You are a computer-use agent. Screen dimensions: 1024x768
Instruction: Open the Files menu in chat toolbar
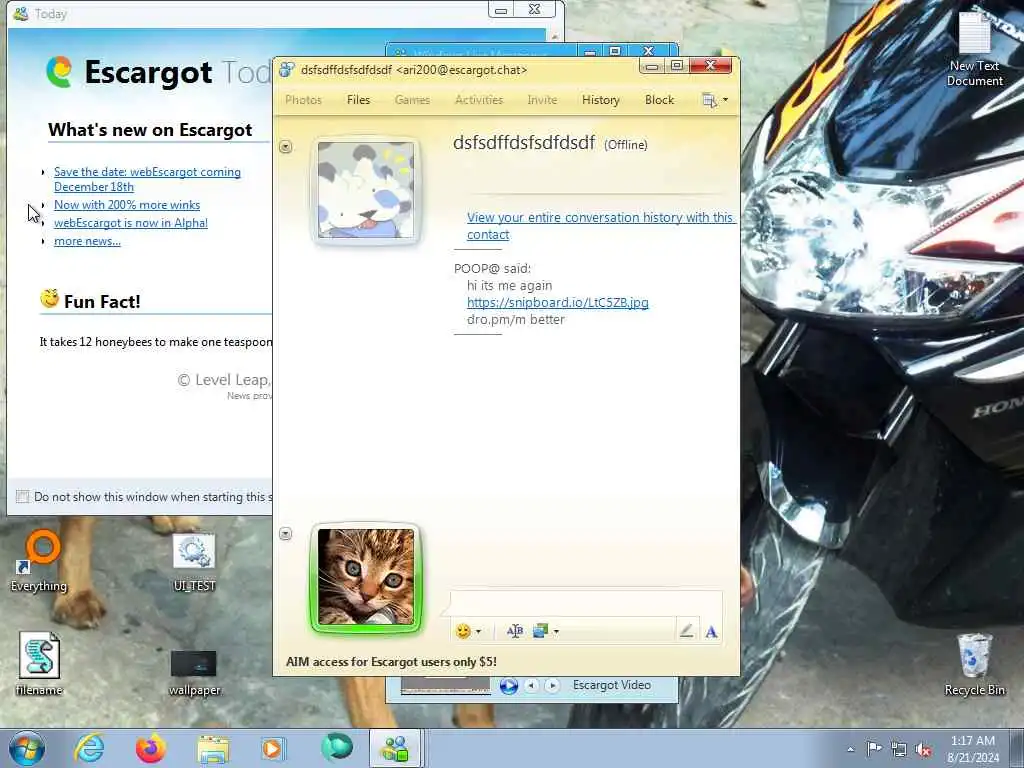pos(358,100)
